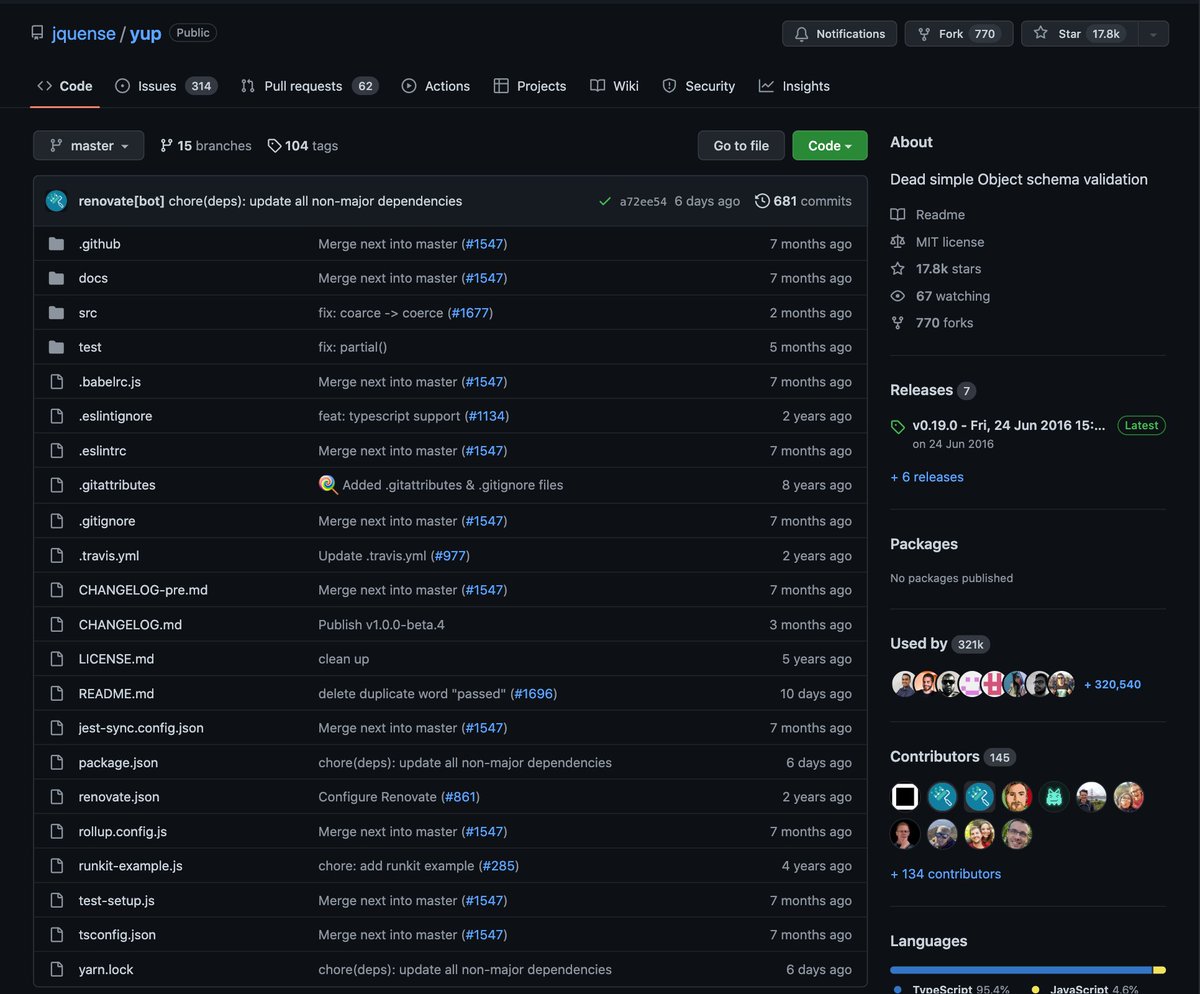This screenshot has height=994, width=1200.
Task: Click the lollipop emoji in .gitattributes row
Action: (328, 485)
